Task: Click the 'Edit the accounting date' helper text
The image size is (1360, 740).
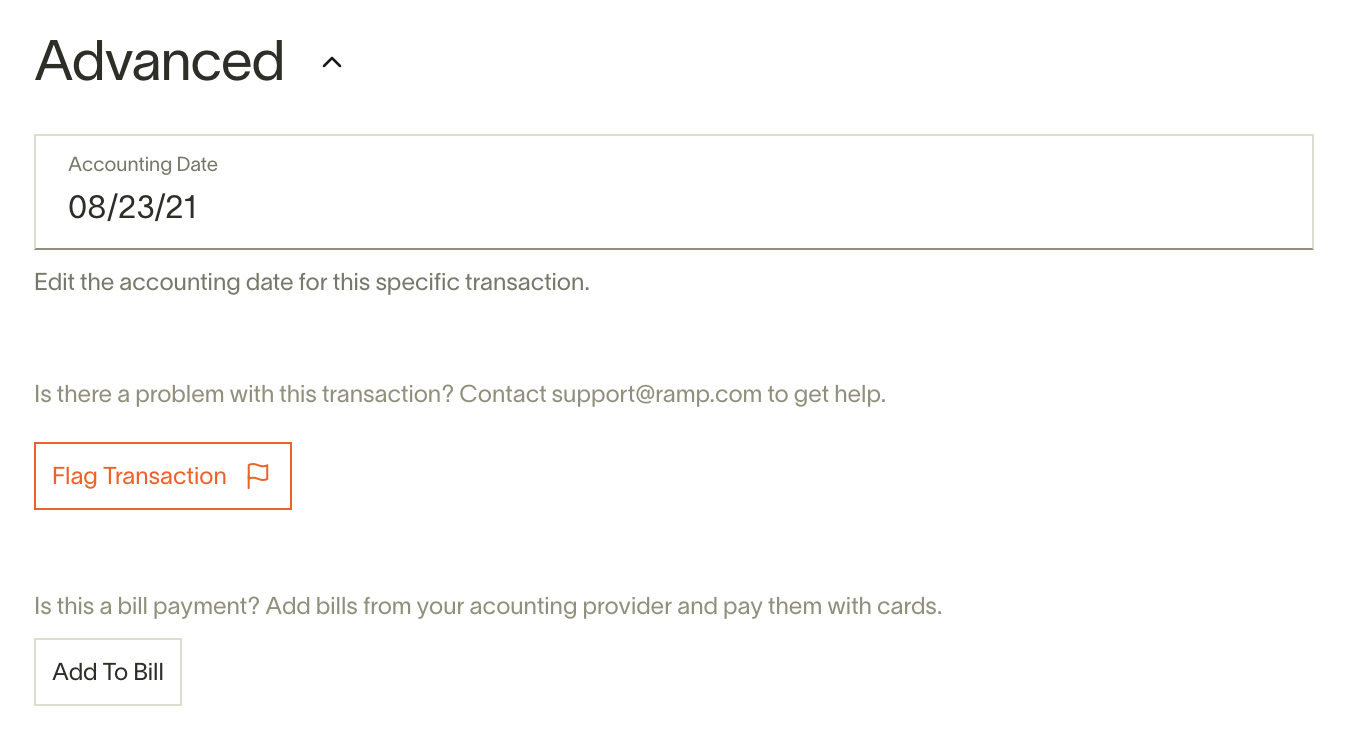Action: [312, 282]
